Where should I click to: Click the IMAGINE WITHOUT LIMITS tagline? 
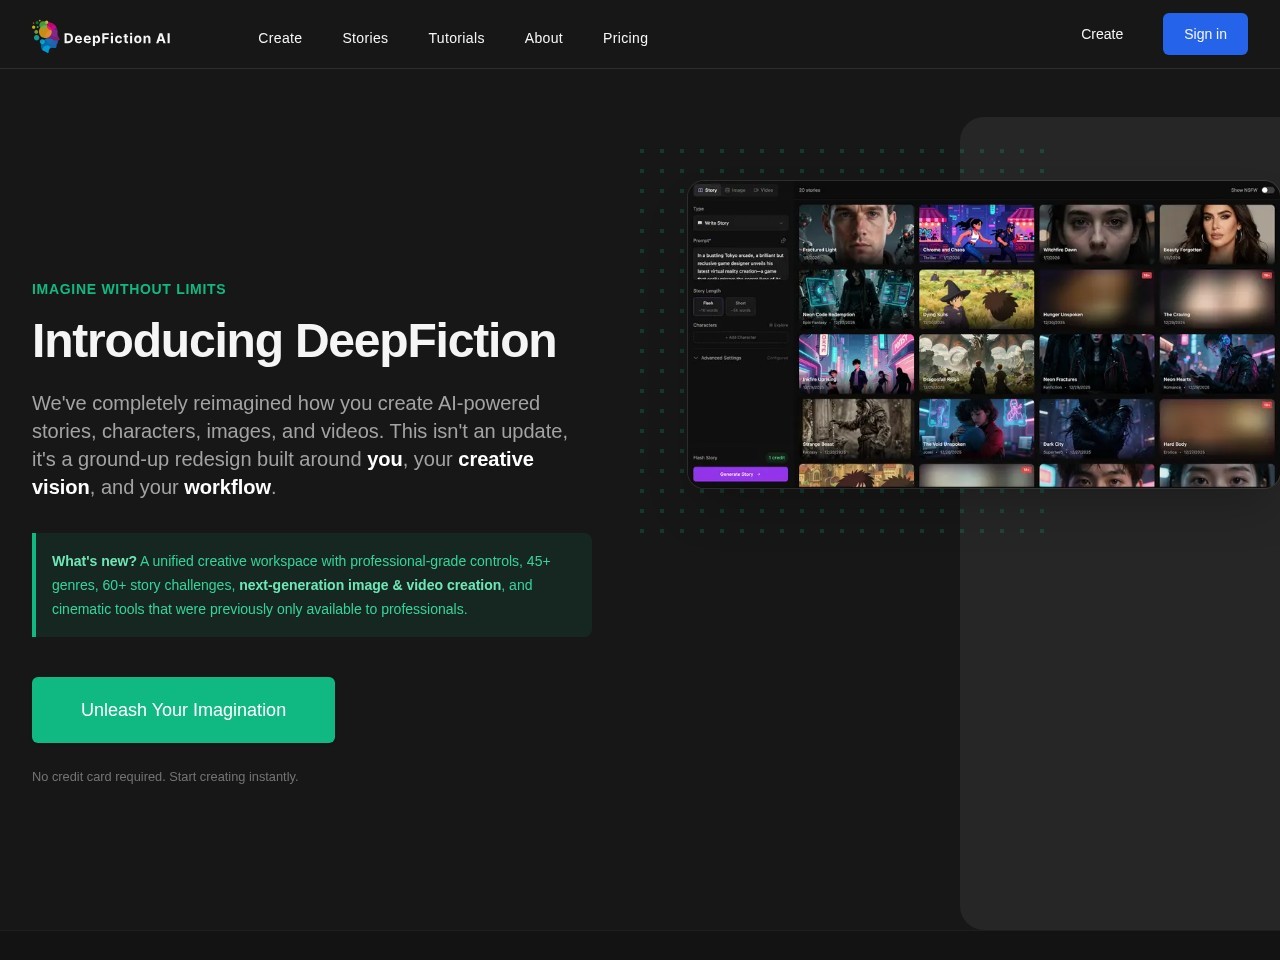pos(129,289)
